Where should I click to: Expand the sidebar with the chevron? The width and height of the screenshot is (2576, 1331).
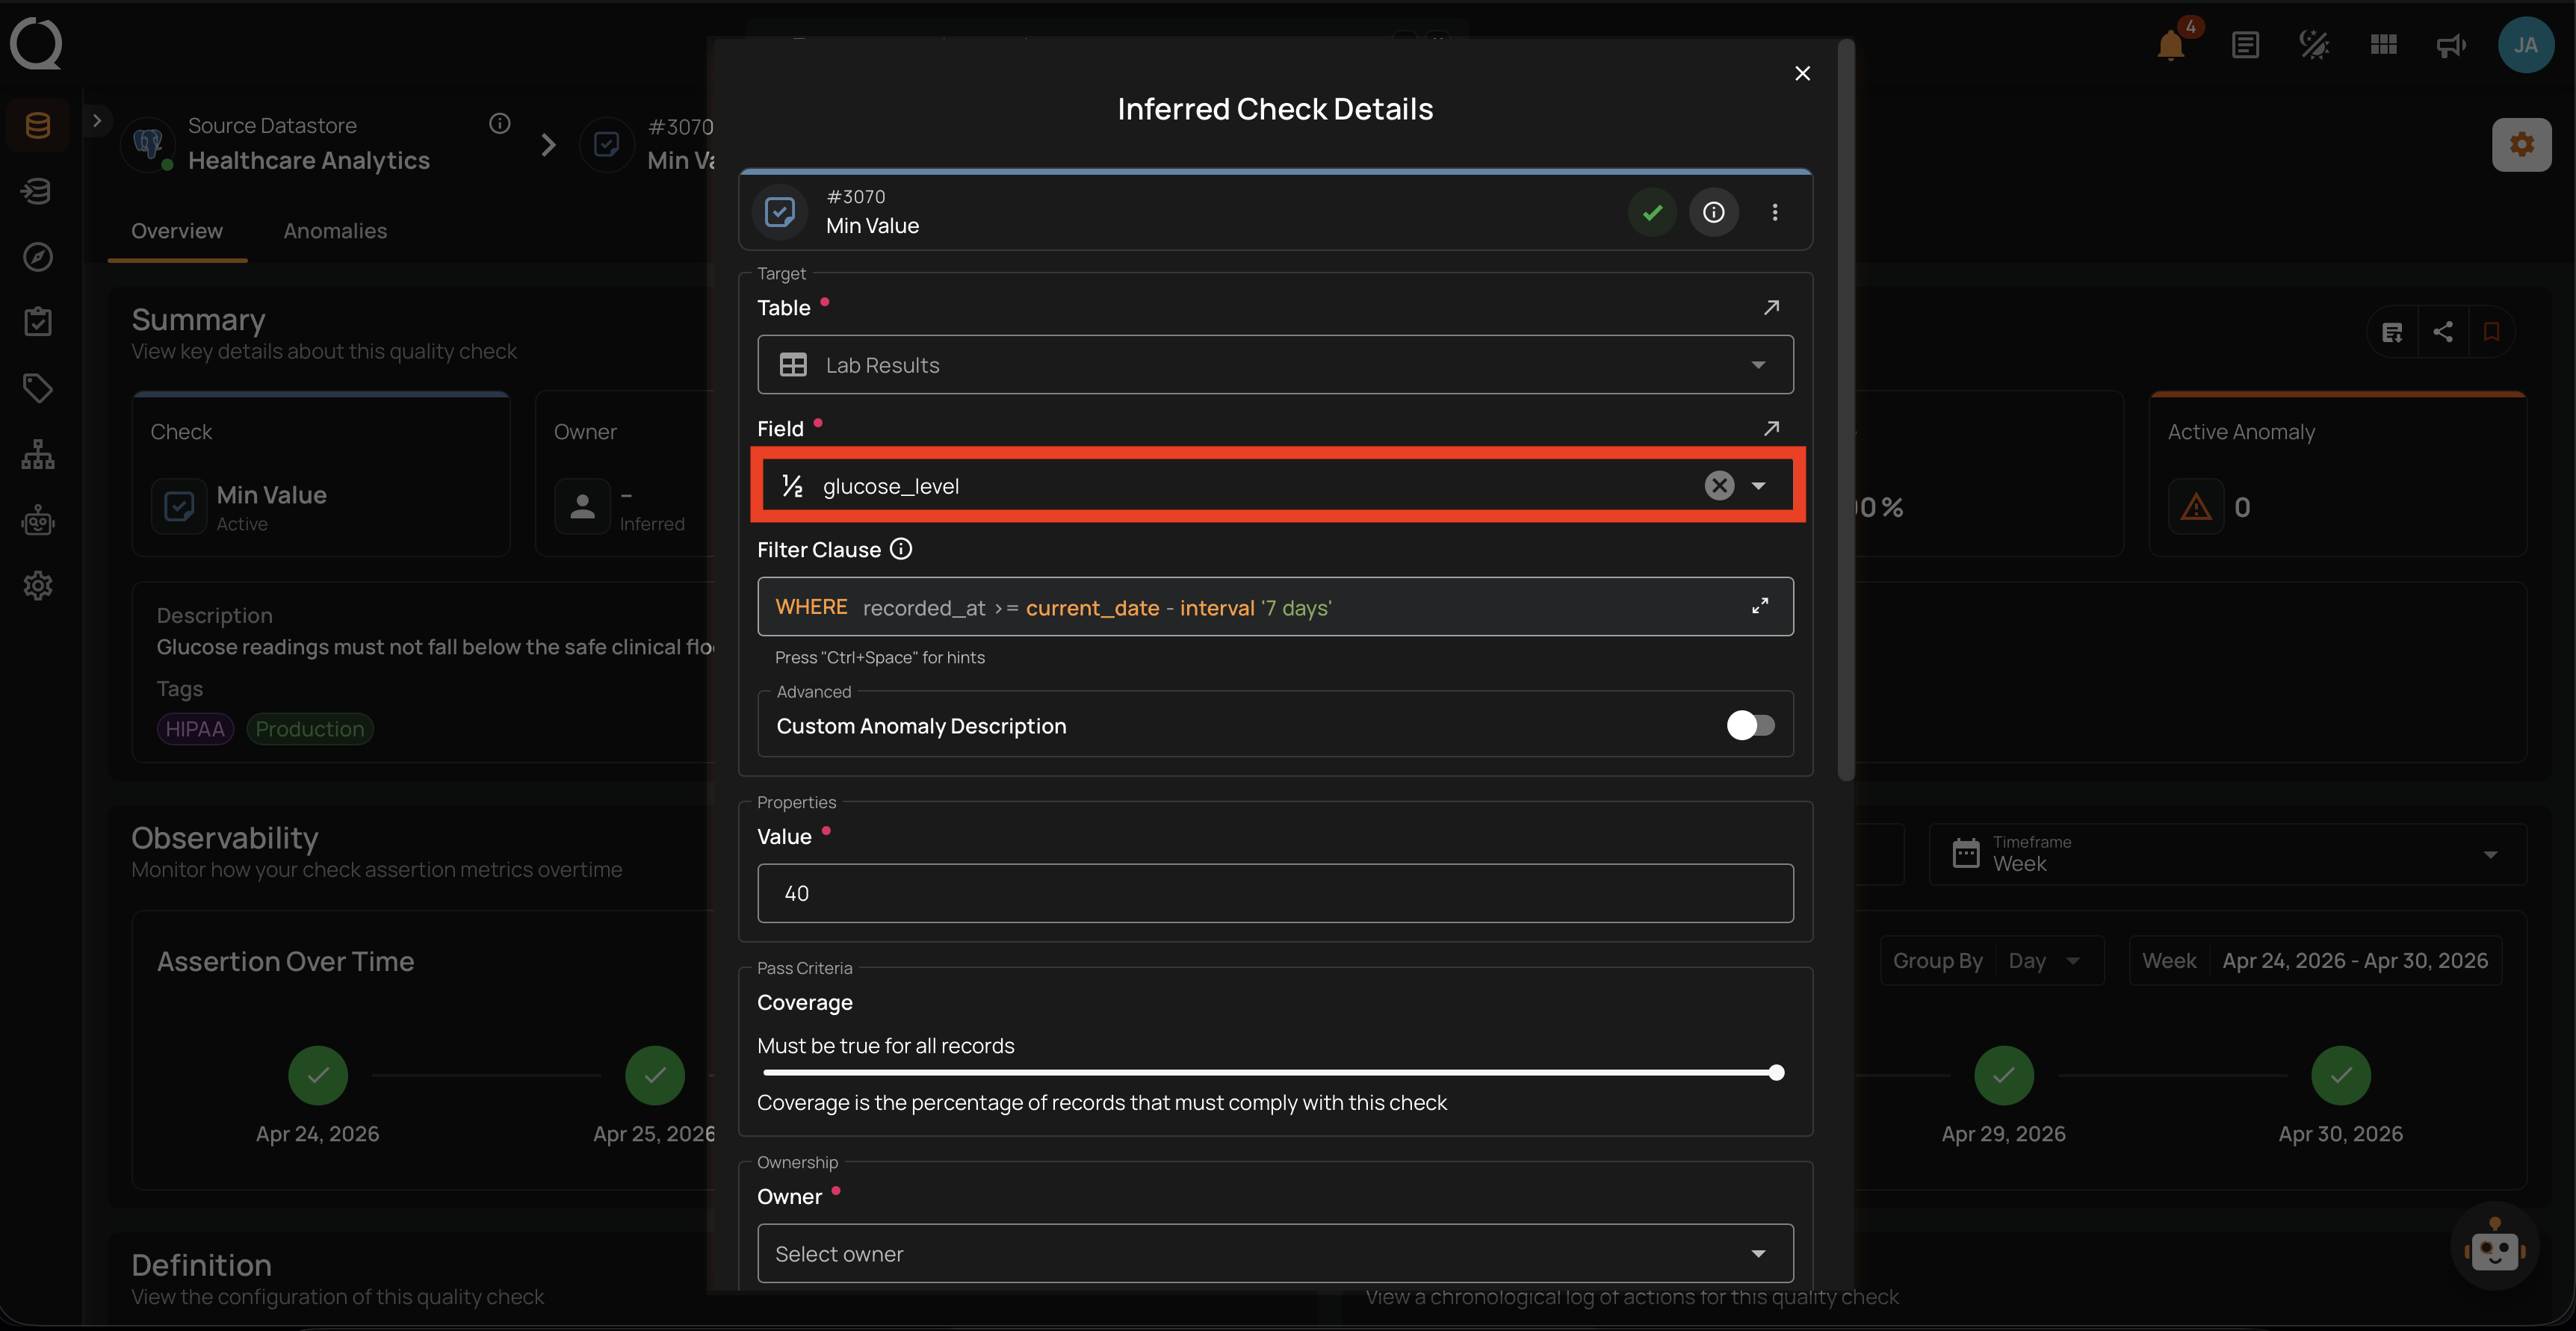coord(97,120)
